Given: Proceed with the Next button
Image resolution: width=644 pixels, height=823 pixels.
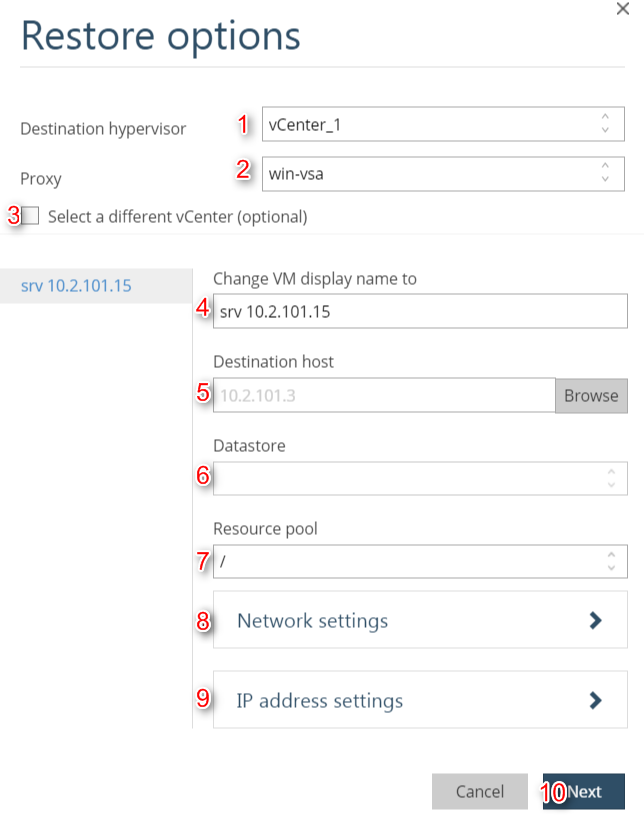Looking at the screenshot, I should click(x=584, y=791).
